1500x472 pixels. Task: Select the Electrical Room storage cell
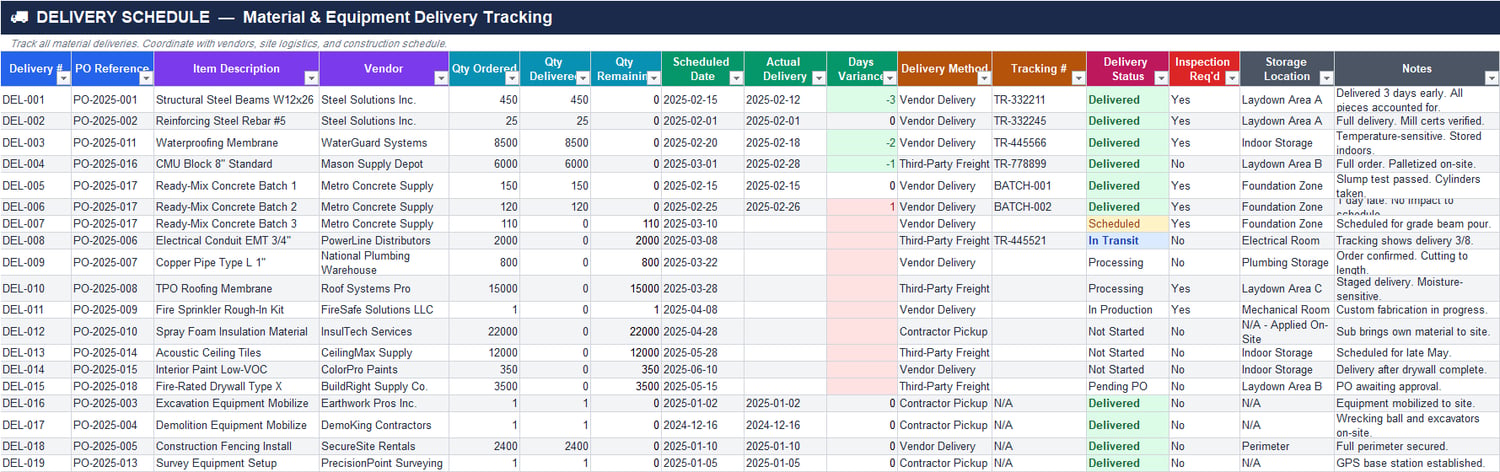coord(1287,241)
